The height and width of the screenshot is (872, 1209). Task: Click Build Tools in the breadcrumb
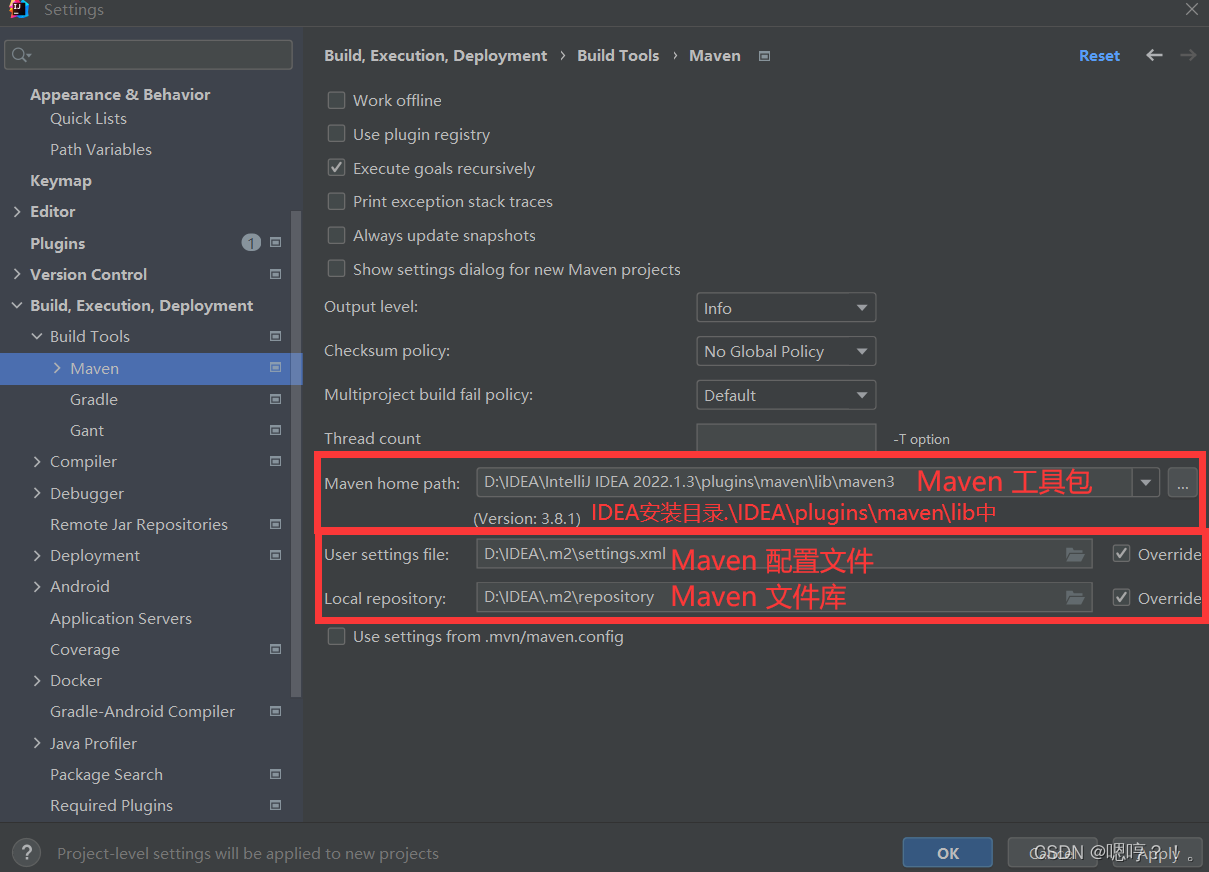(x=618, y=56)
